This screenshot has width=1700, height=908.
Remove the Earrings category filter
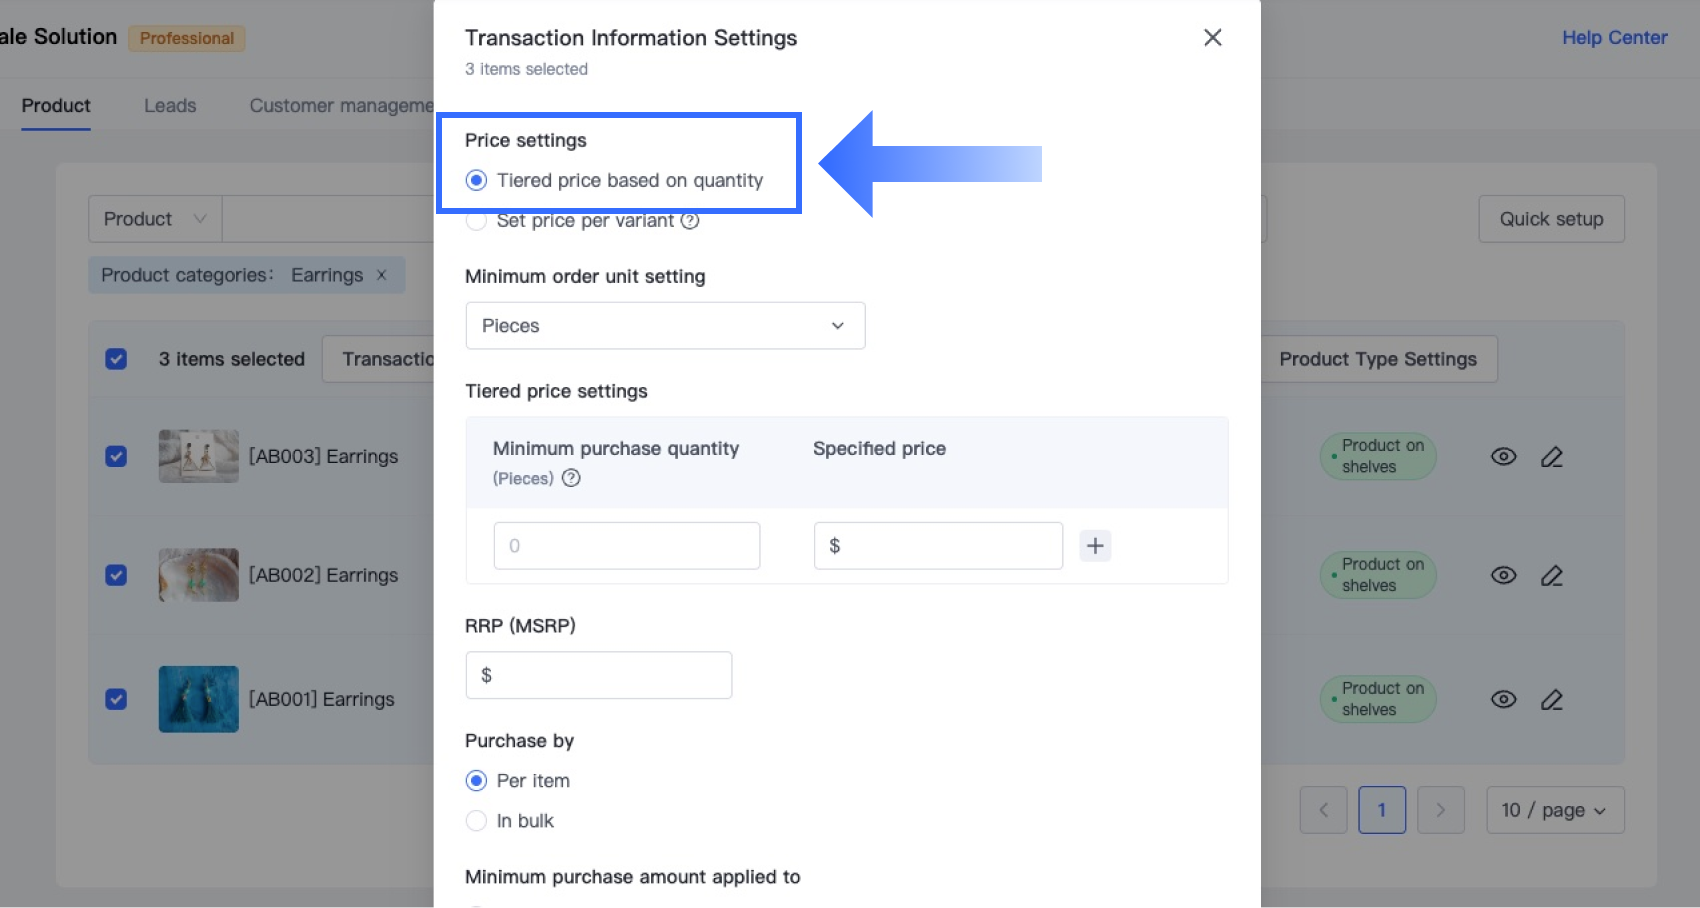[x=381, y=275]
